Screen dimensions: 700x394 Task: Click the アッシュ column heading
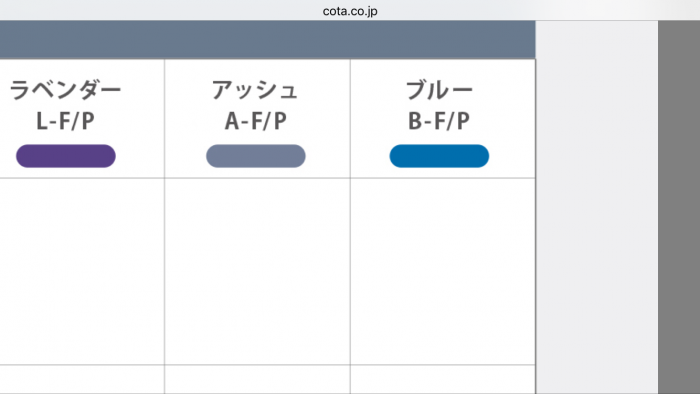tap(255, 90)
